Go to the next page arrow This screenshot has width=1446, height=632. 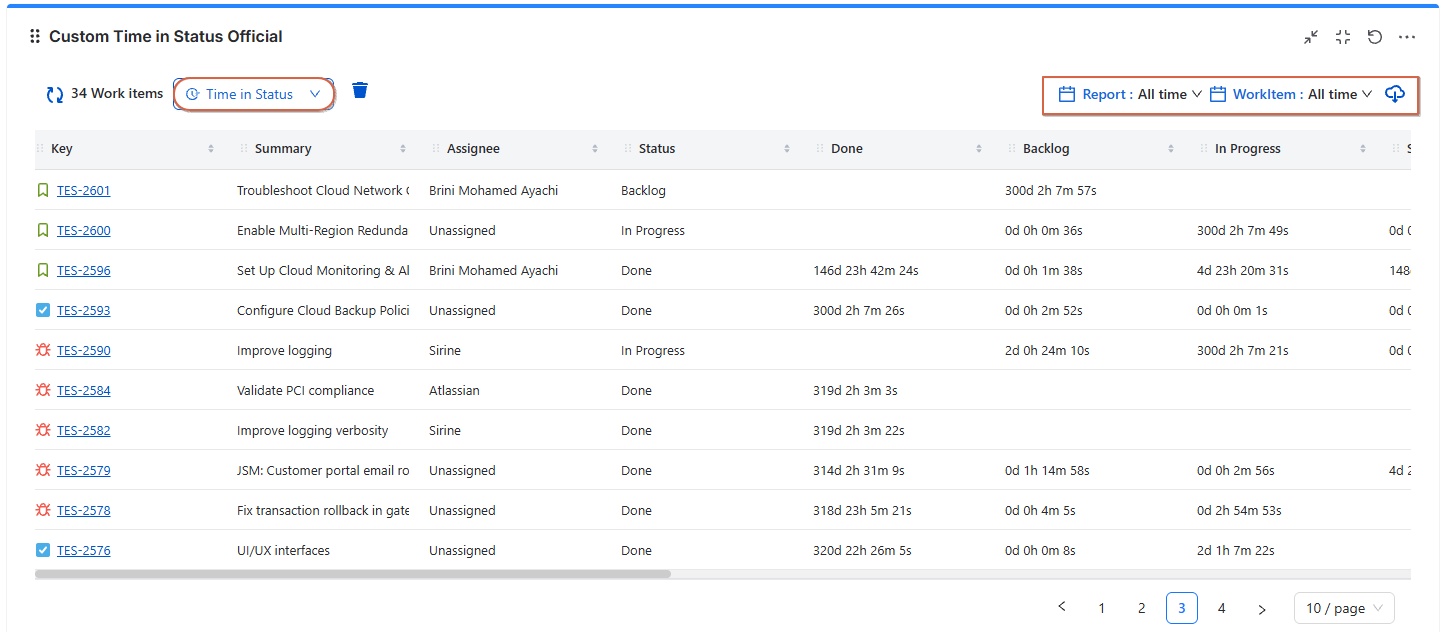pyautogui.click(x=1262, y=608)
